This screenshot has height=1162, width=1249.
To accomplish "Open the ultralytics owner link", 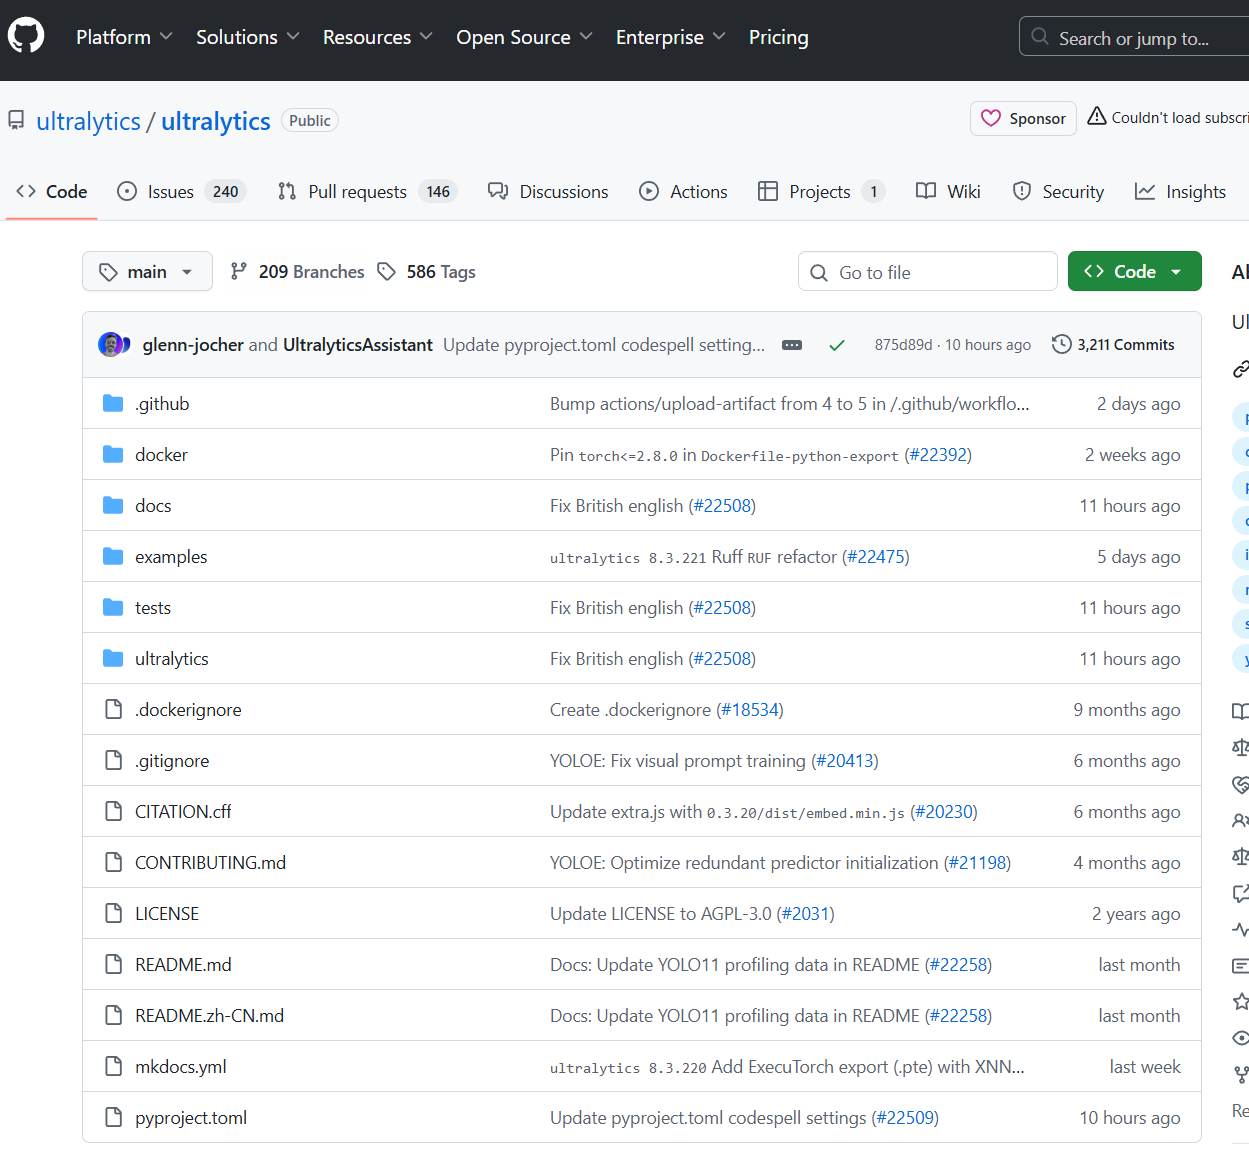I will (89, 121).
